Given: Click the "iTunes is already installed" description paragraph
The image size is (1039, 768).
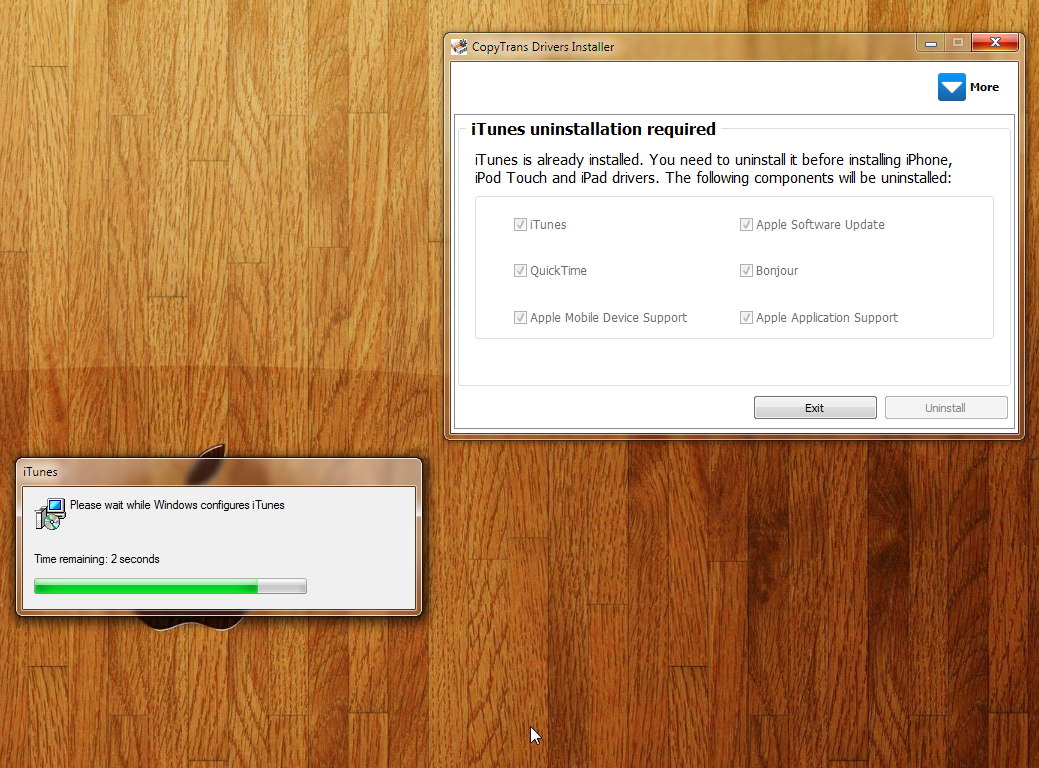Looking at the screenshot, I should click(x=713, y=169).
